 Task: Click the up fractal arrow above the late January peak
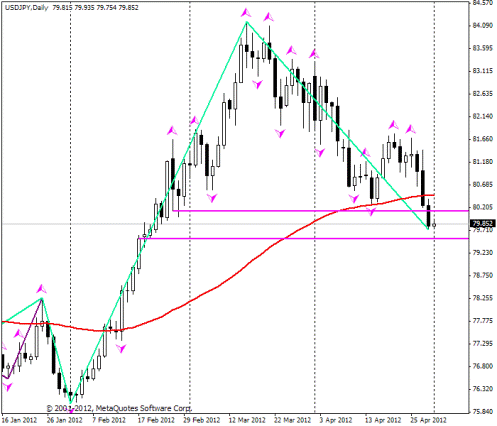(41, 289)
